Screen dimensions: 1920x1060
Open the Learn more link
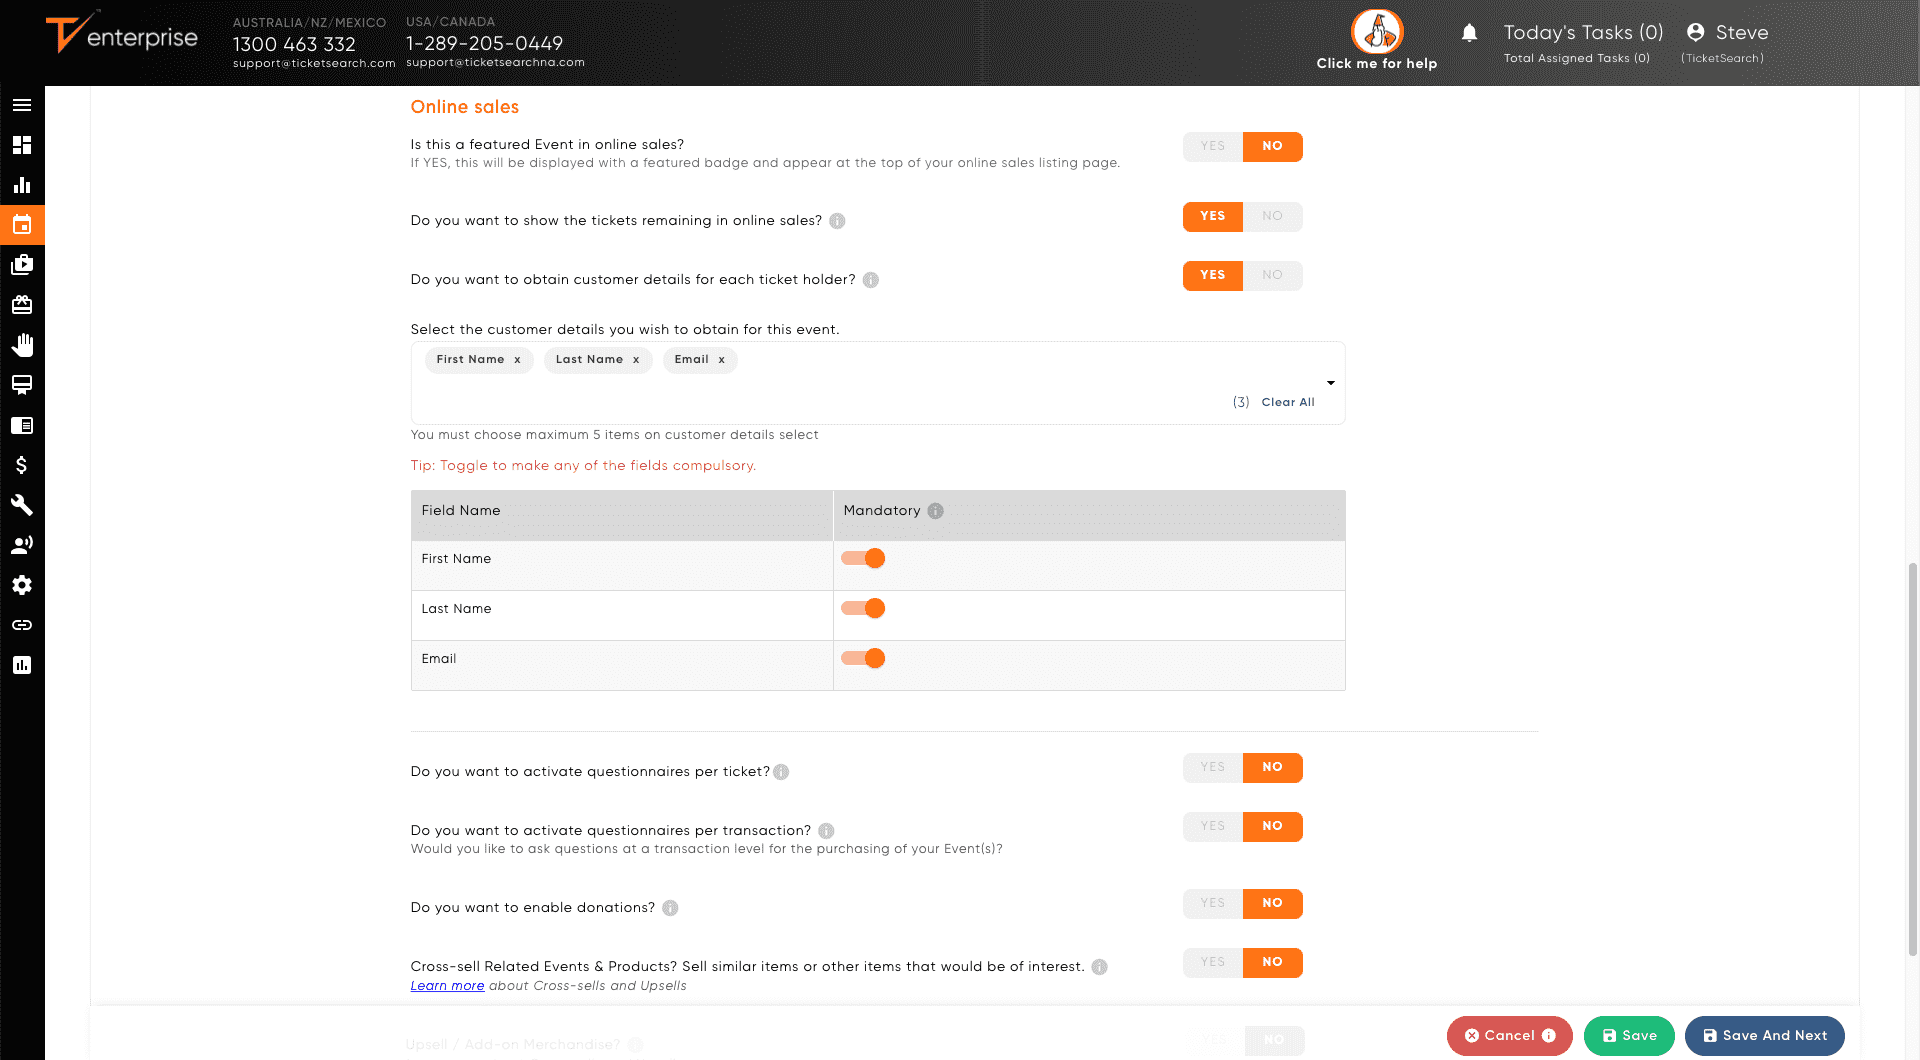[x=447, y=986]
